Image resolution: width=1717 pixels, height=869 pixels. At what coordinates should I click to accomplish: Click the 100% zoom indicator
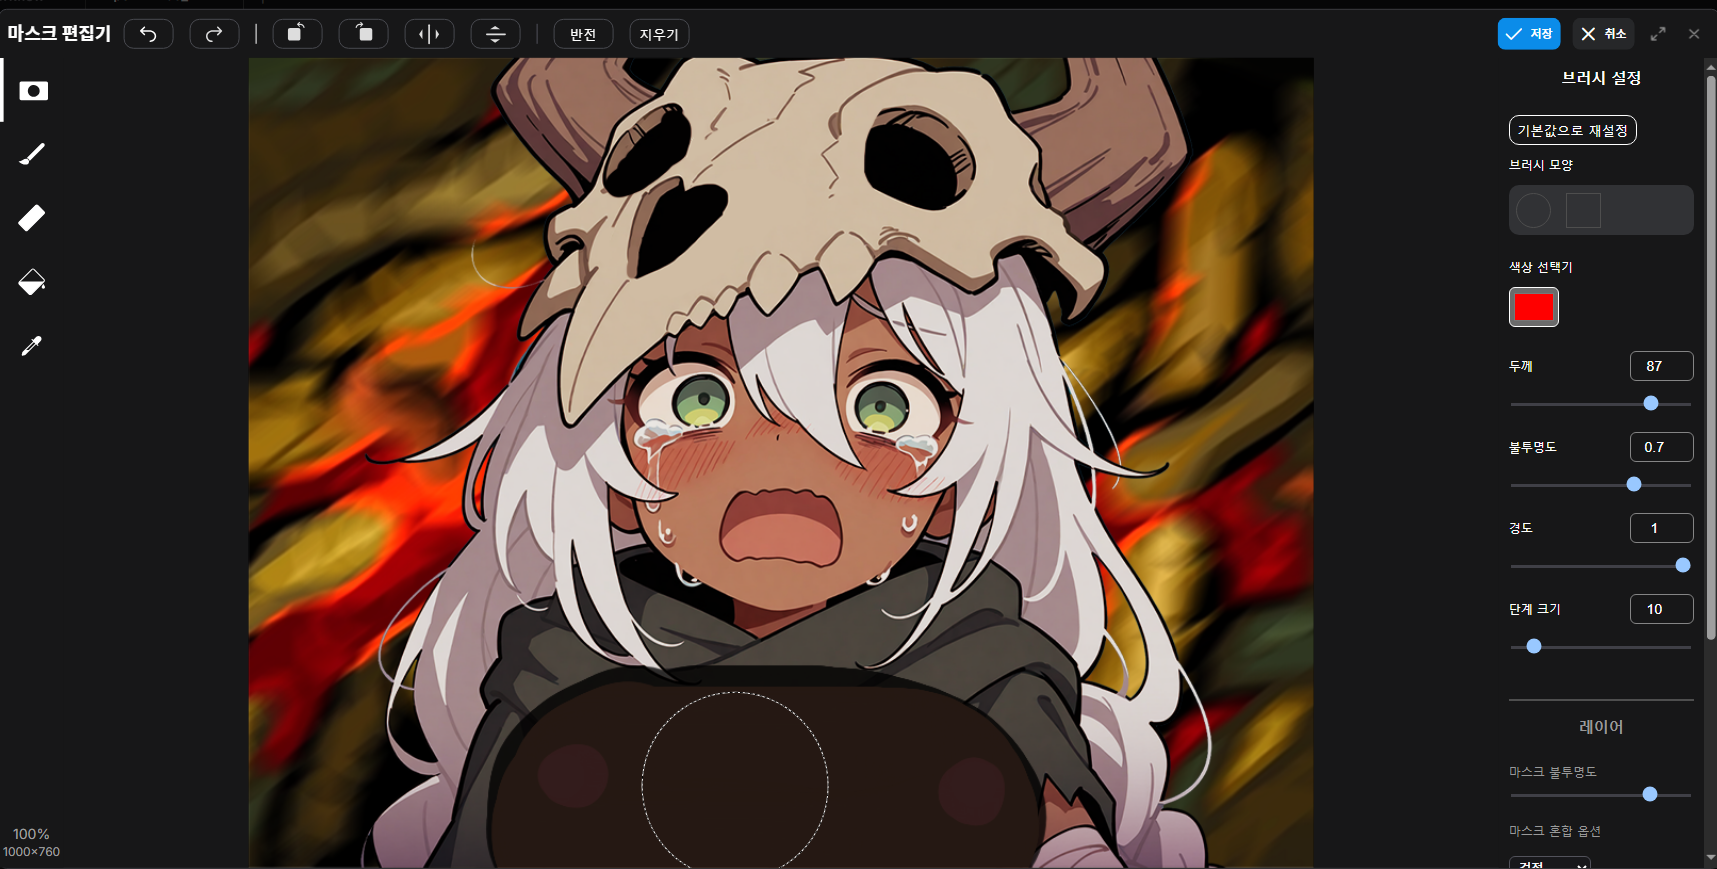pos(31,834)
